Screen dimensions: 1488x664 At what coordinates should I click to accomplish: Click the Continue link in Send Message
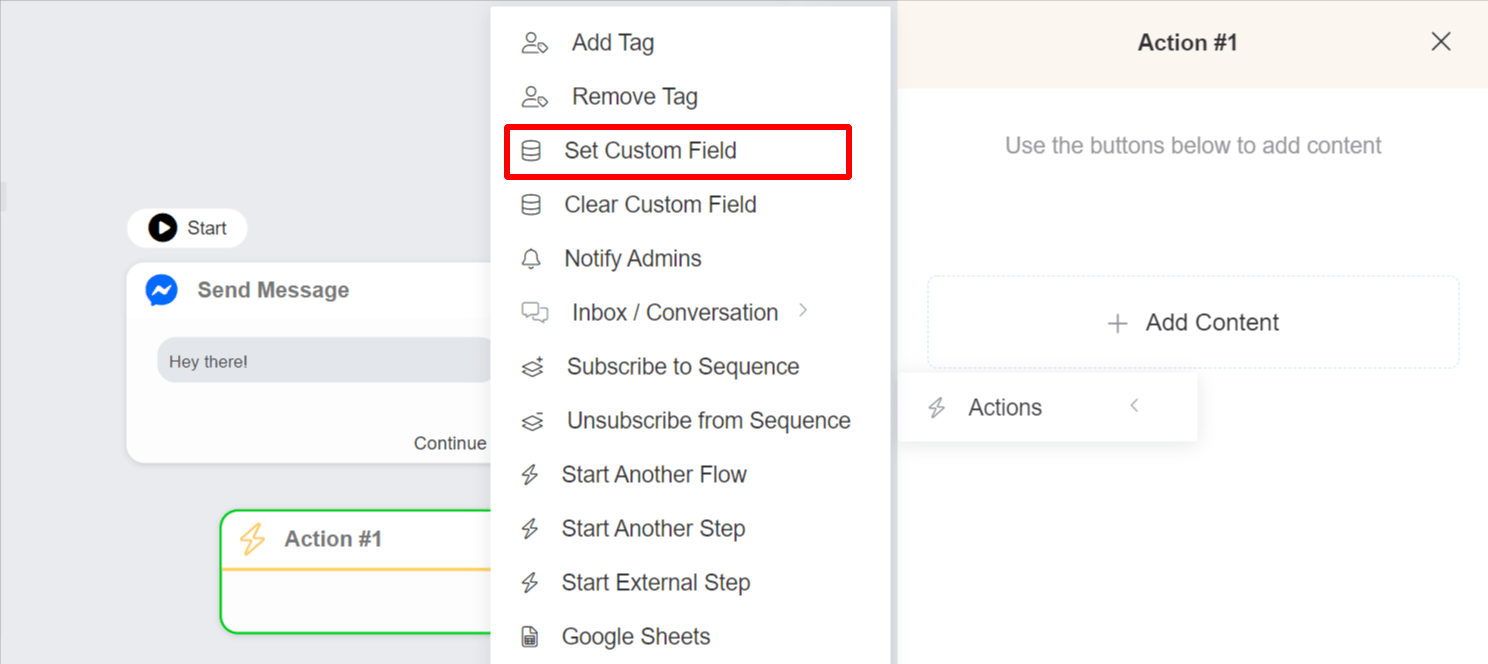[450, 443]
